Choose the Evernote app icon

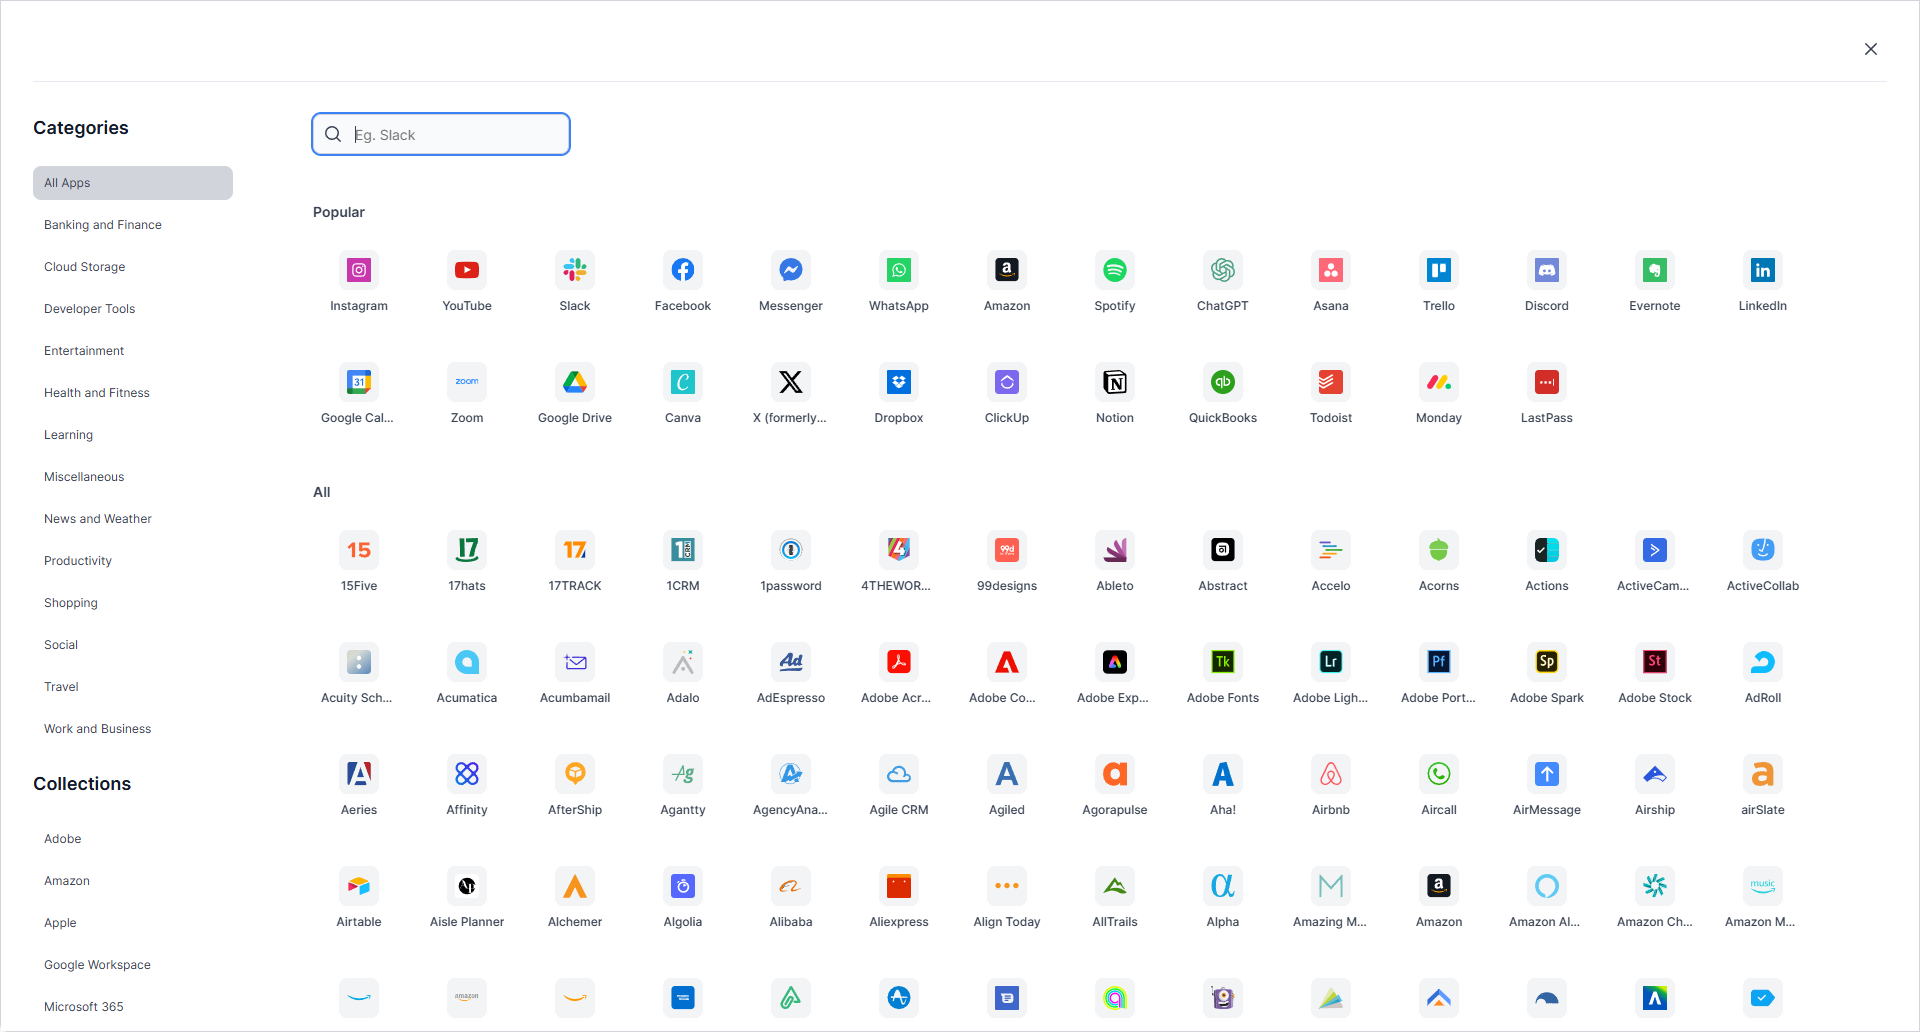[1655, 270]
